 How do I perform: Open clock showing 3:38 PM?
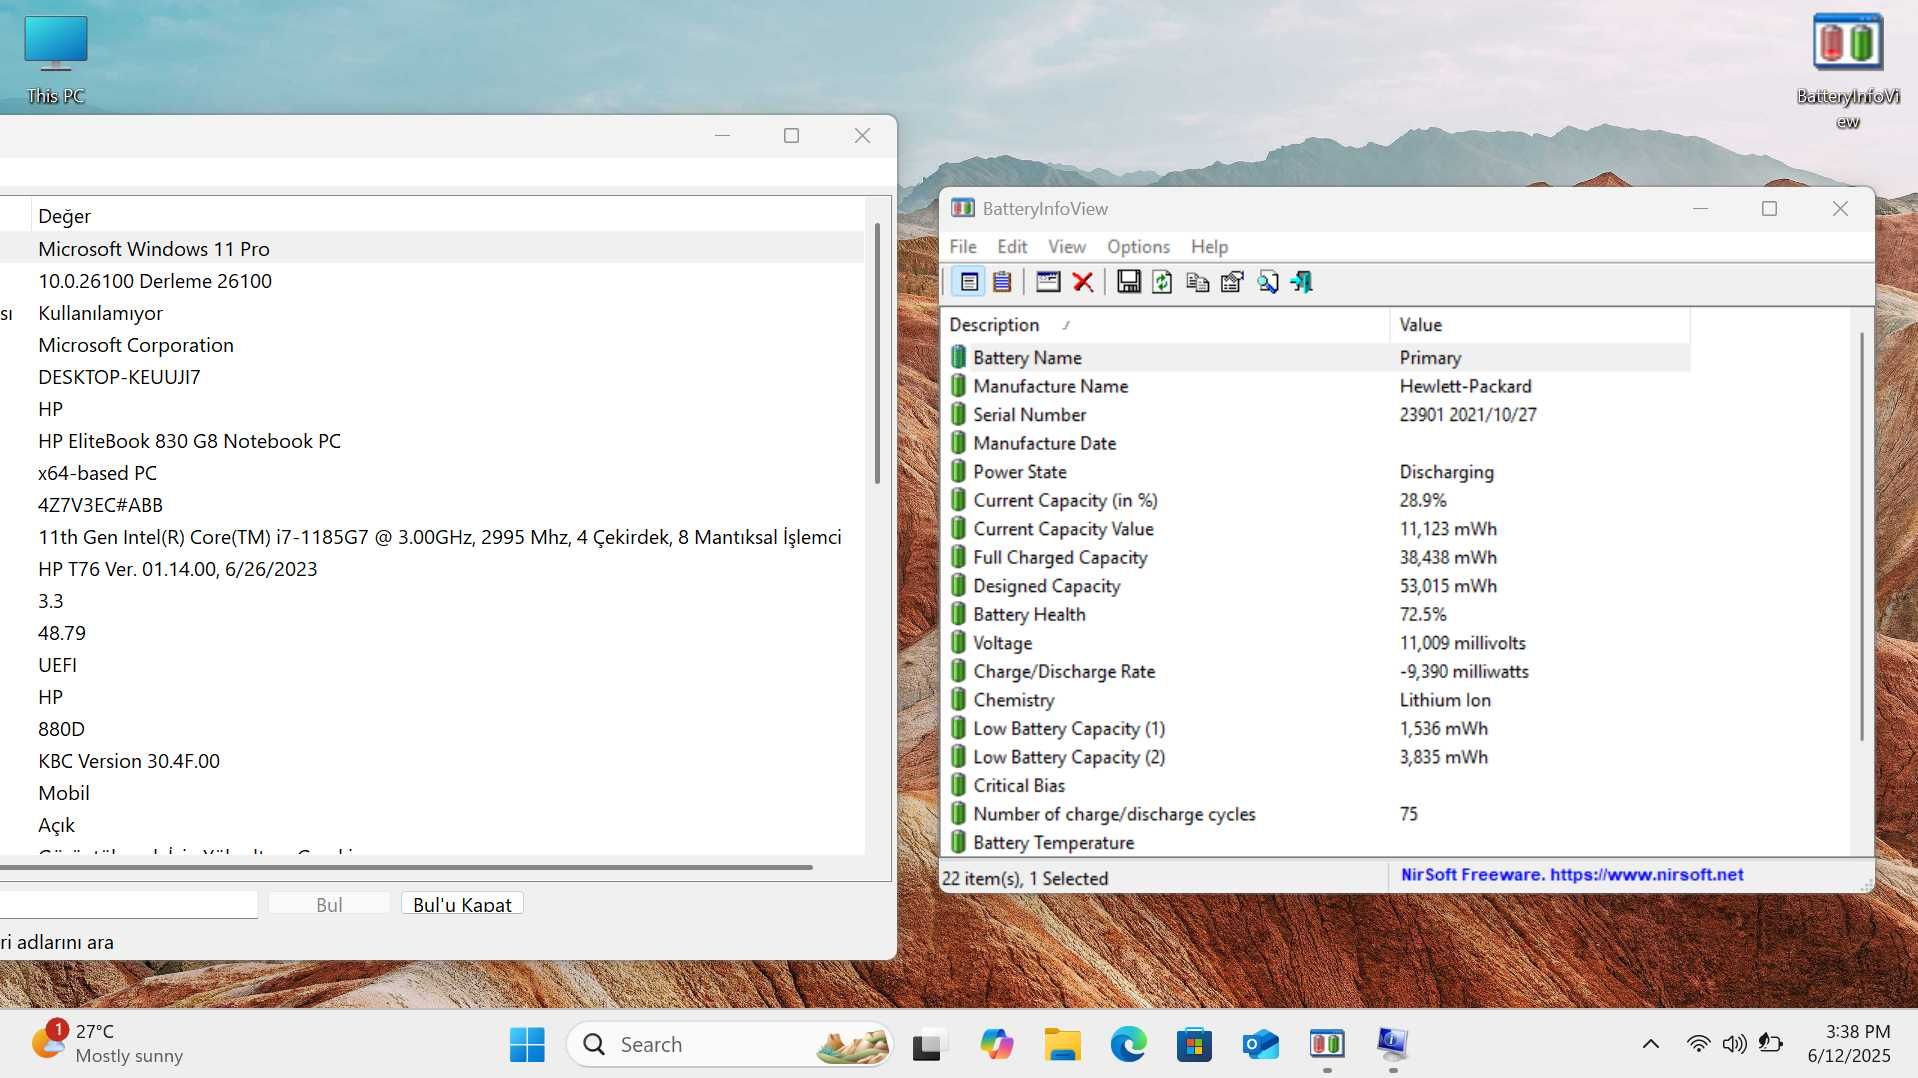click(1849, 1044)
